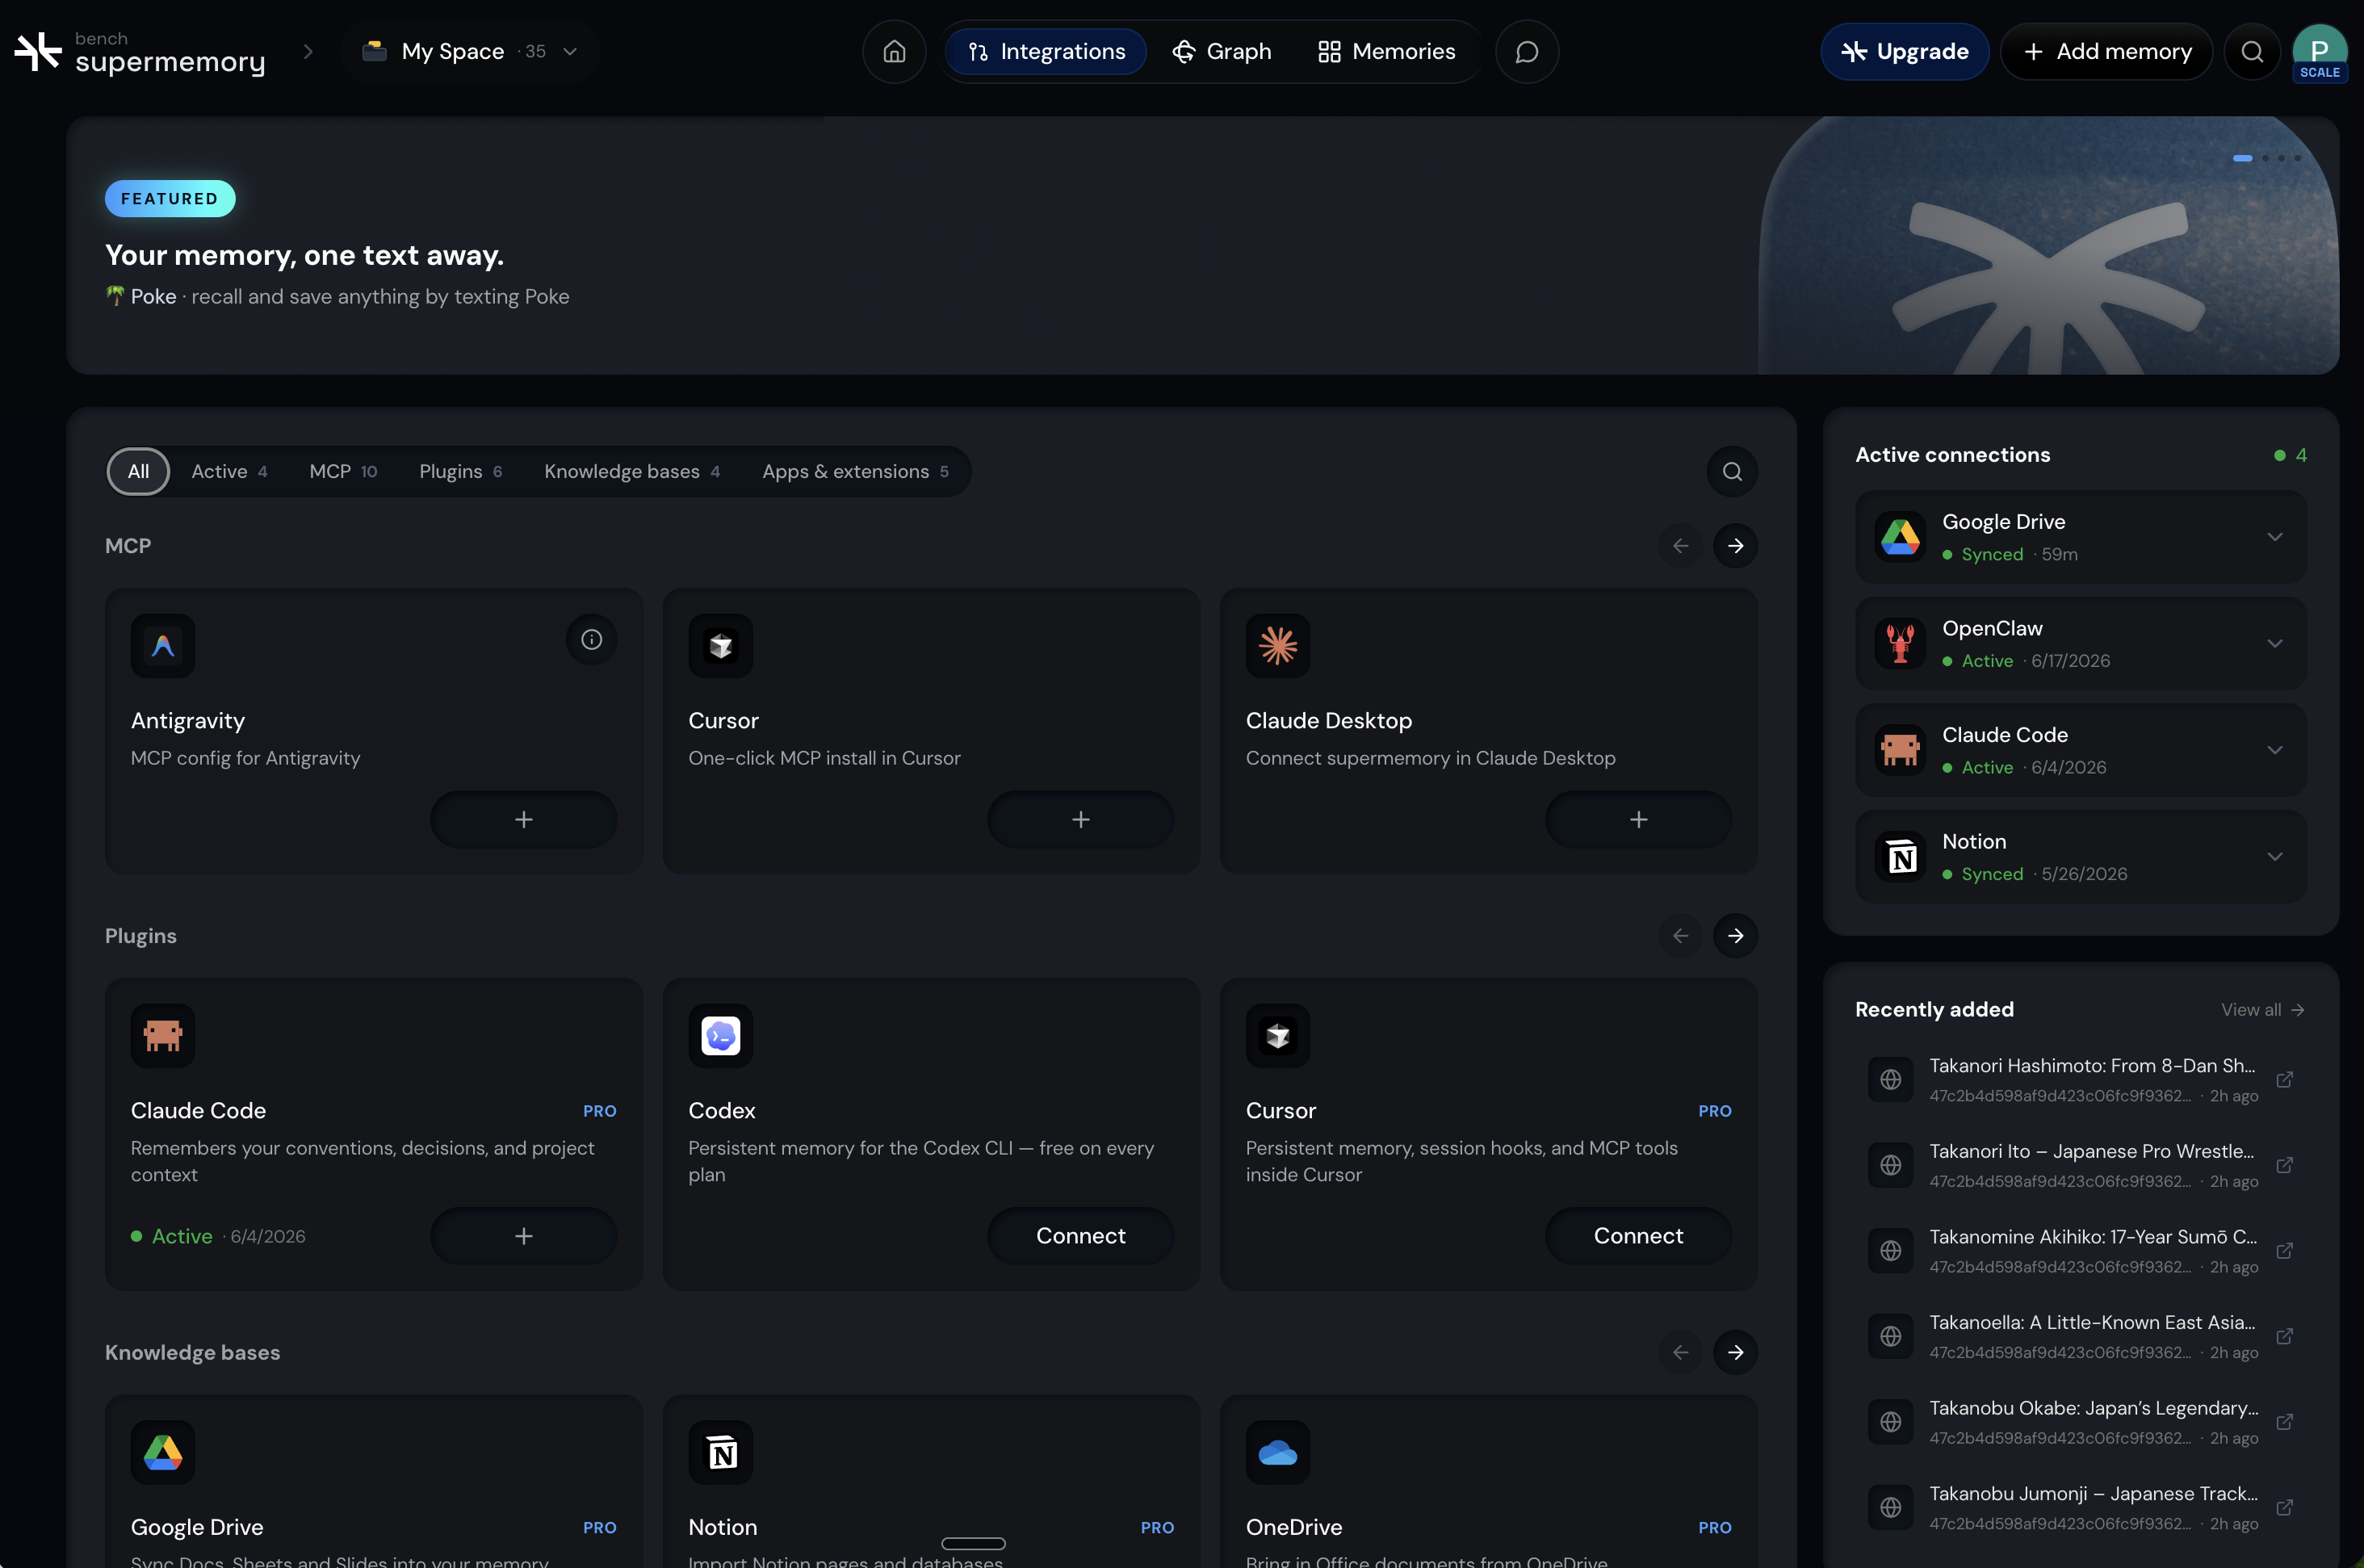Open external link for Takanori Ito memory
Screen dimensions: 2364x1568
[2284, 1166]
